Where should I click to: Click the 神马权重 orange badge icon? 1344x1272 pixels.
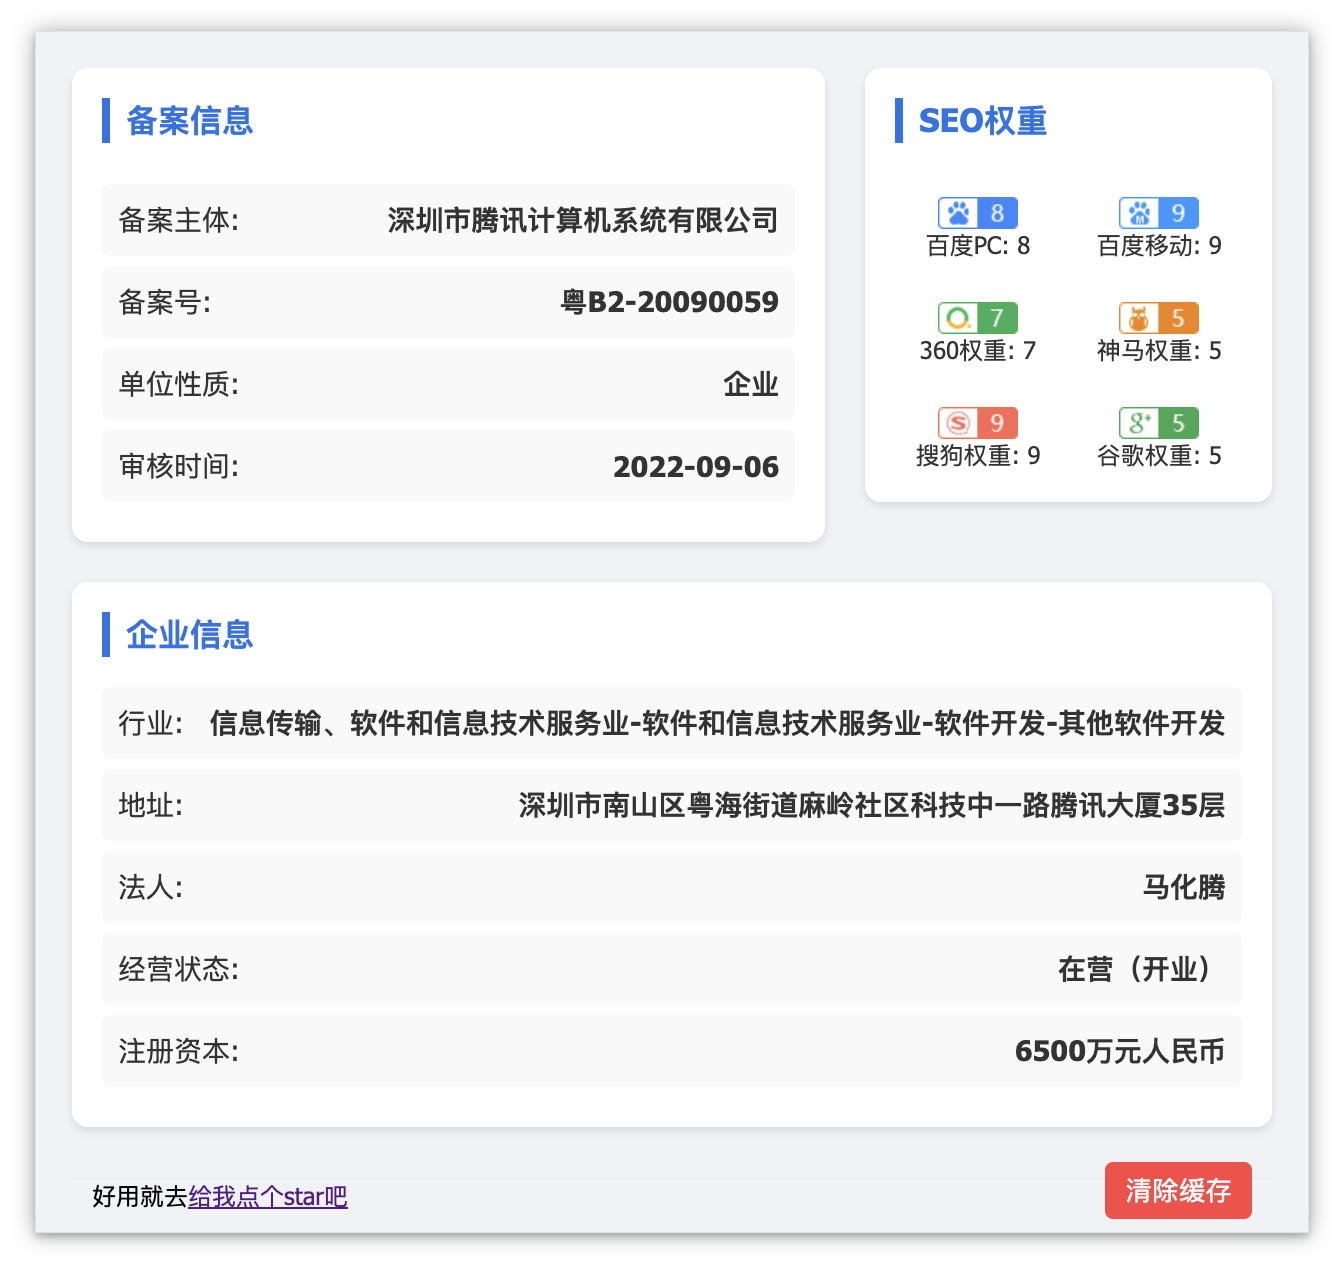point(1158,317)
